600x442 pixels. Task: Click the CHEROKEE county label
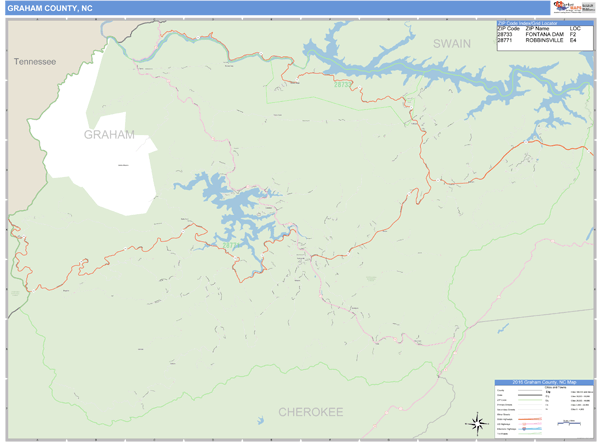tap(310, 412)
